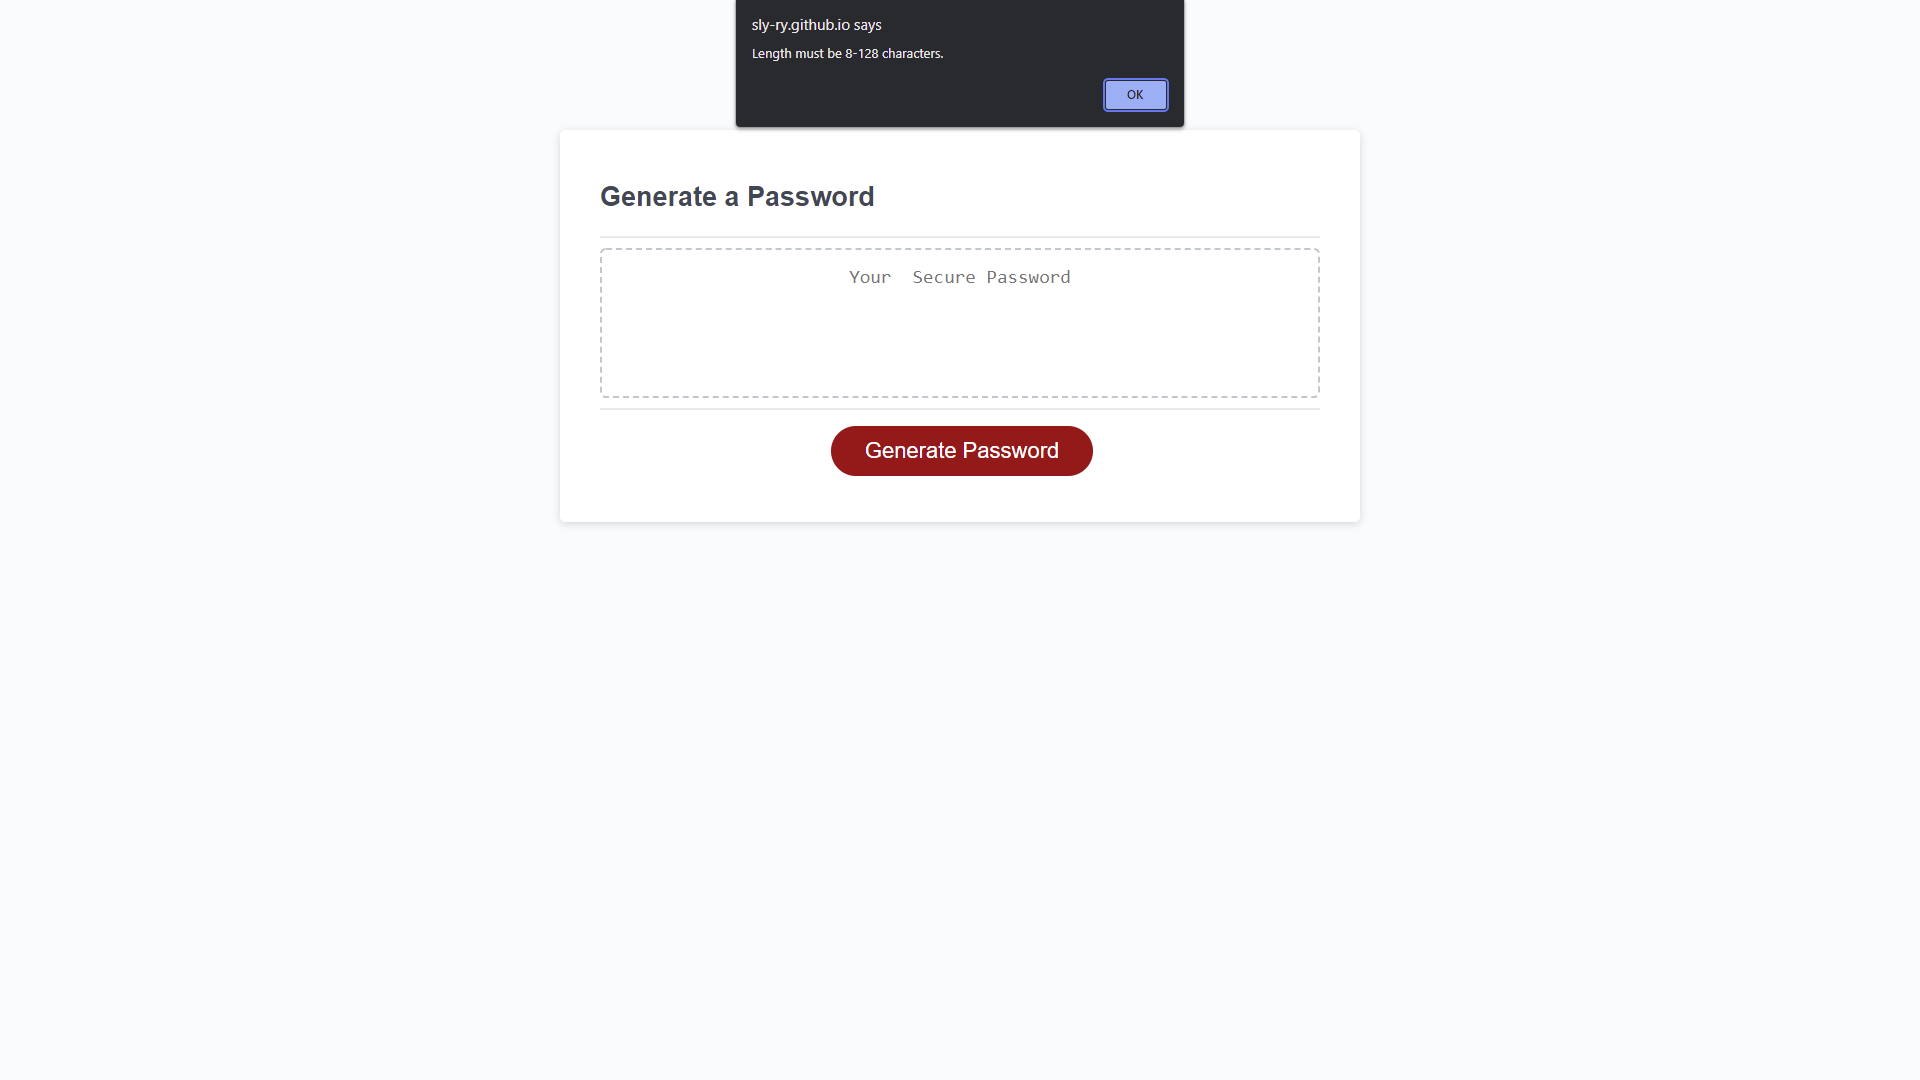Click the red Generate Password pill button
1920x1080 pixels.
point(961,450)
